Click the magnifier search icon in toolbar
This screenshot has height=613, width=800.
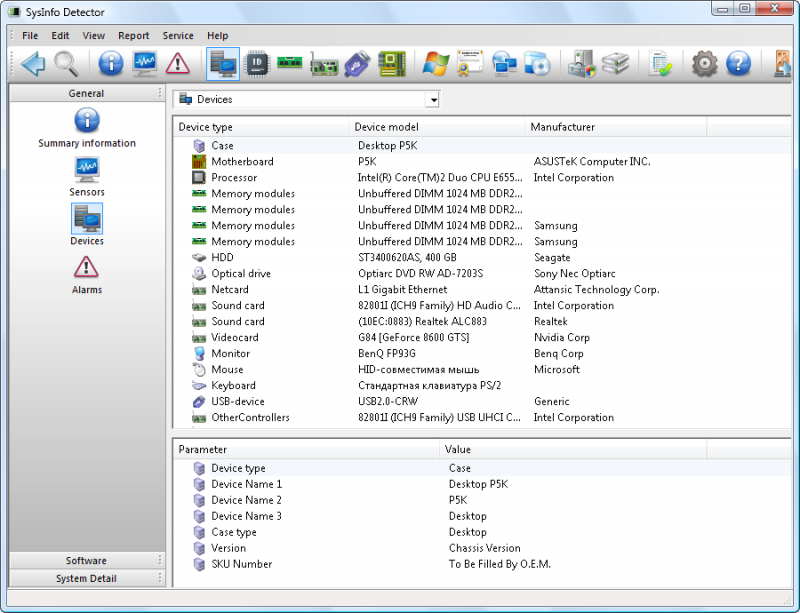(66, 65)
